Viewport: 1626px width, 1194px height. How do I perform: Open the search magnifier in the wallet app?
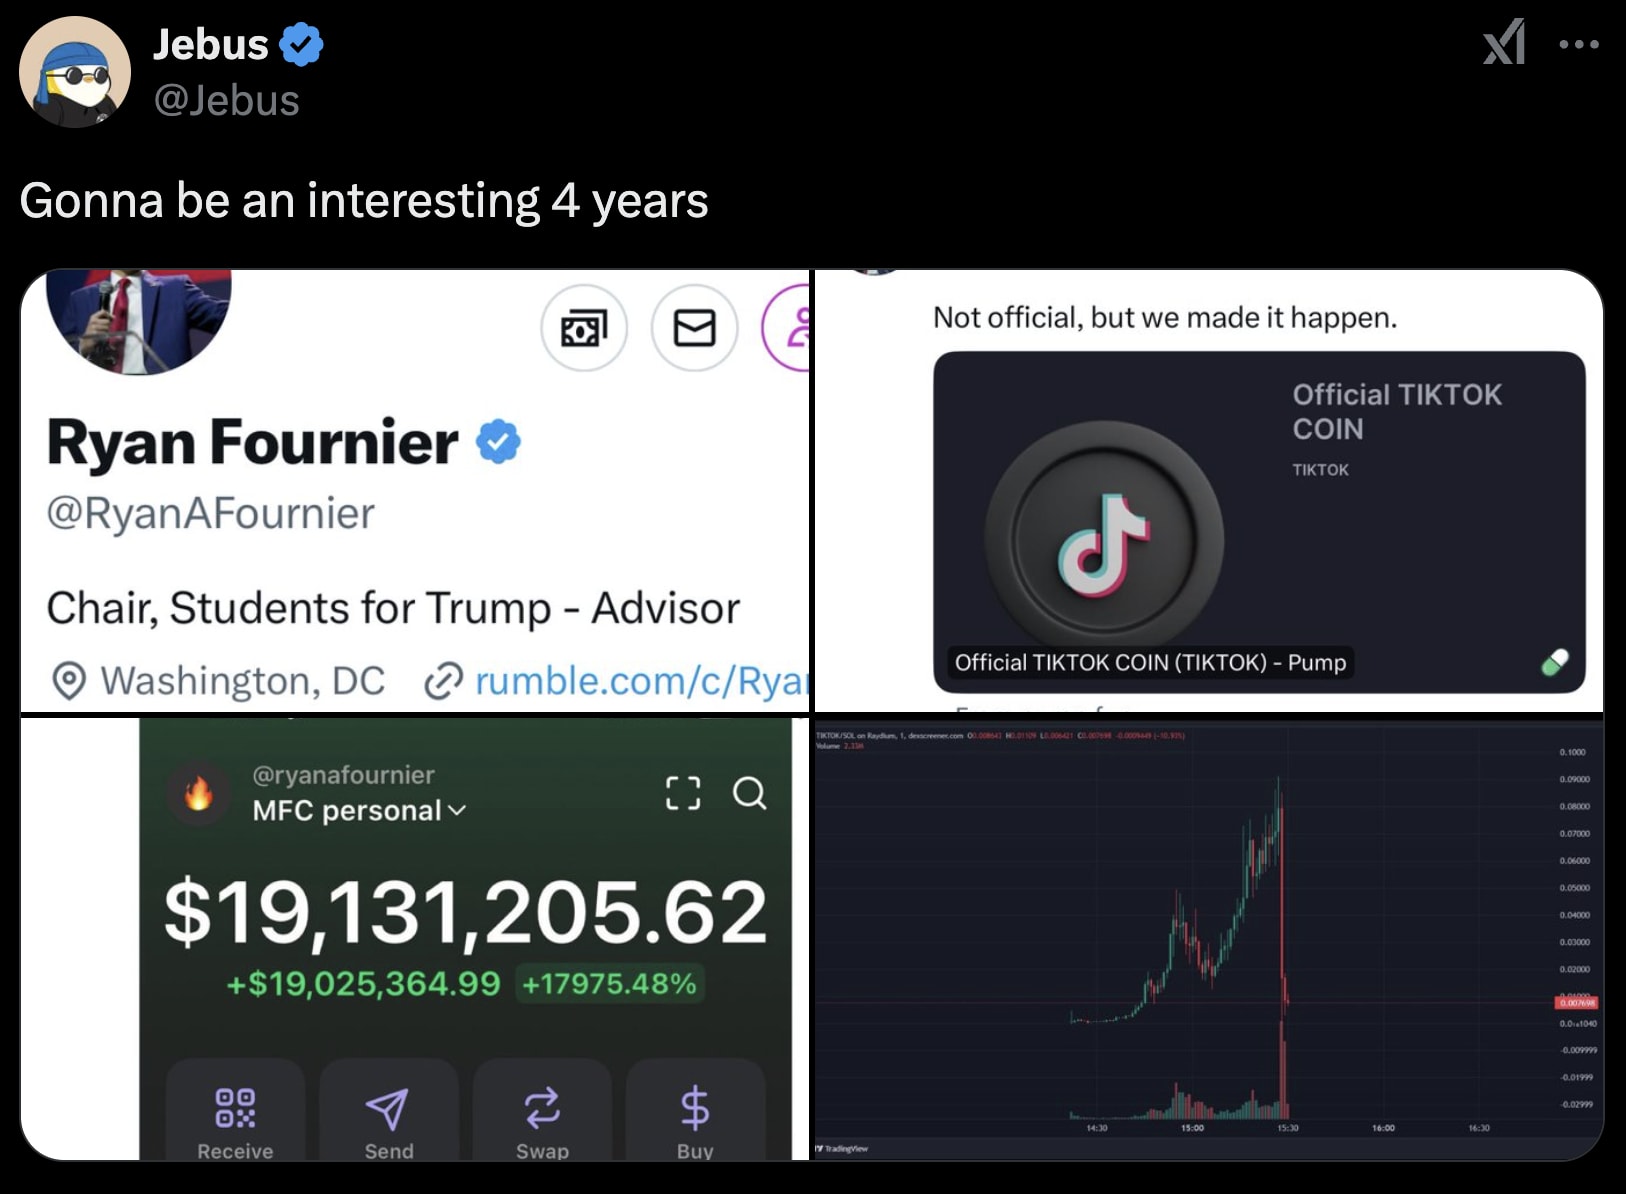pos(750,795)
